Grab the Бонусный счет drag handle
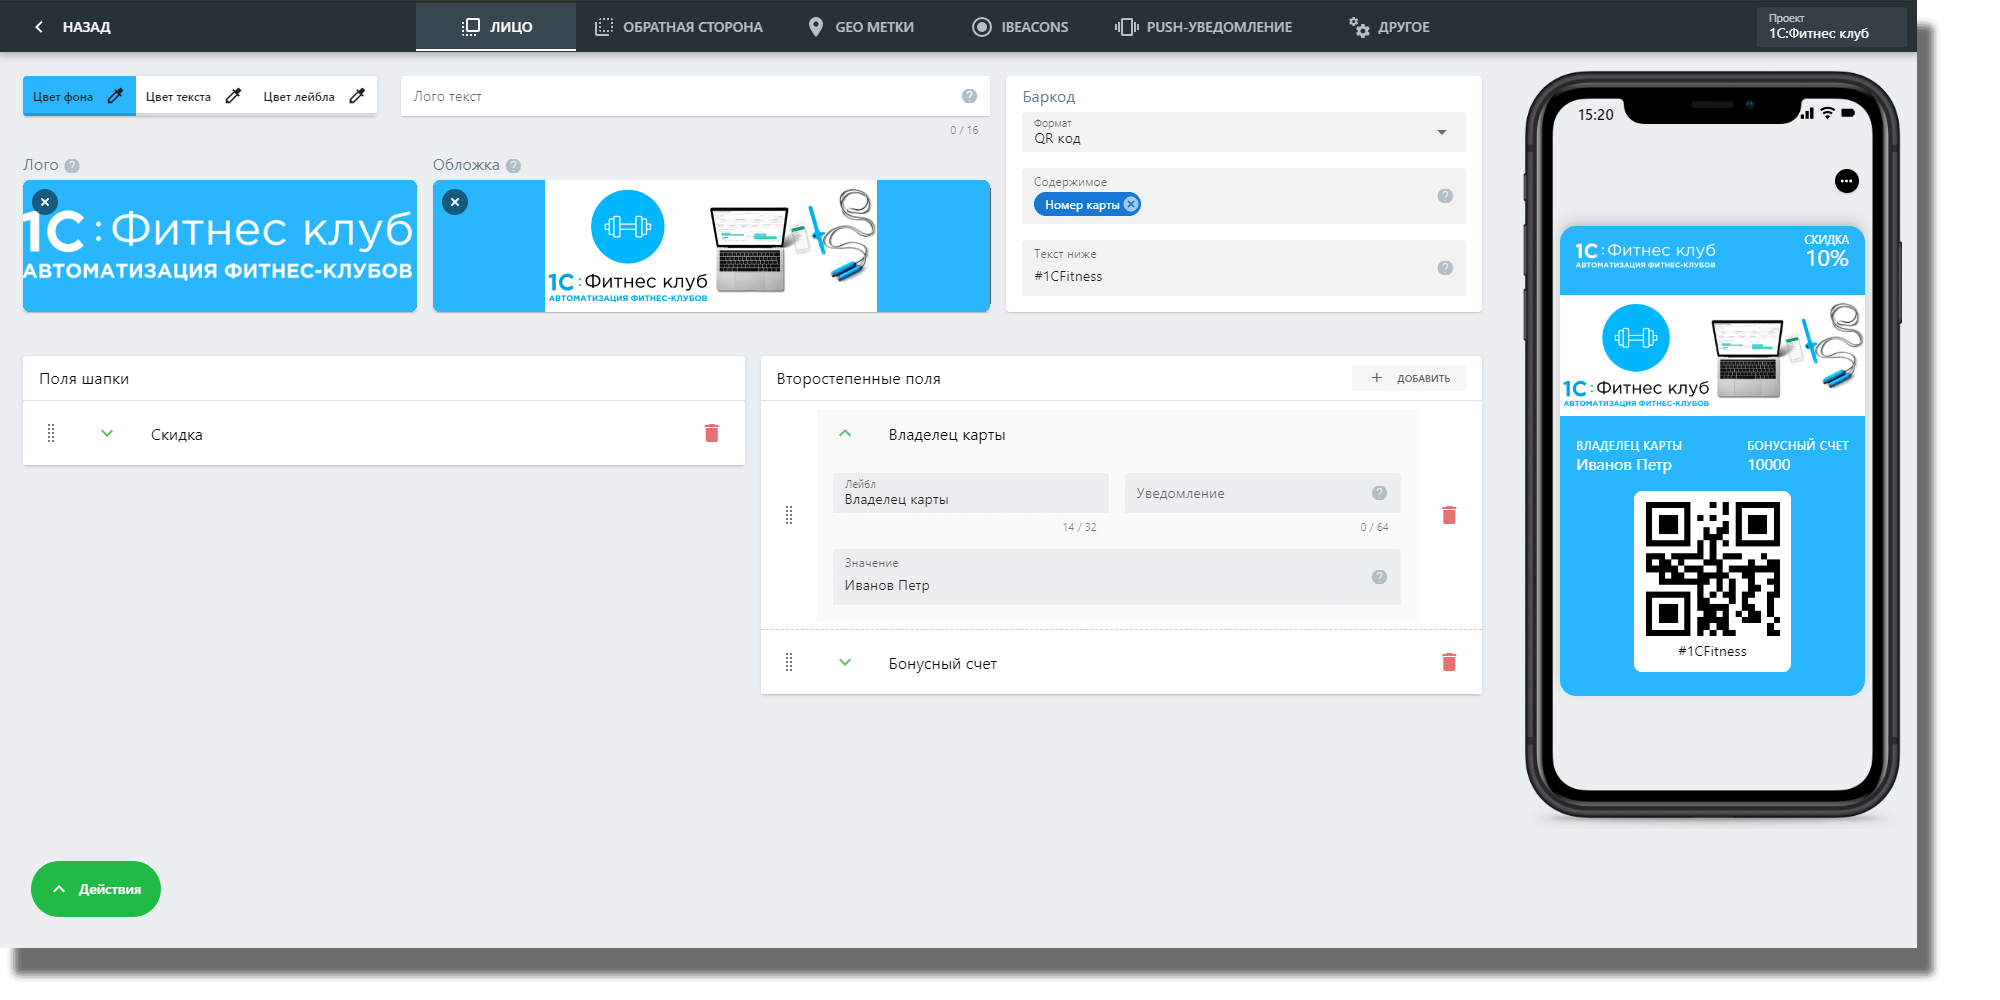The width and height of the screenshot is (2000, 1000). click(x=789, y=662)
